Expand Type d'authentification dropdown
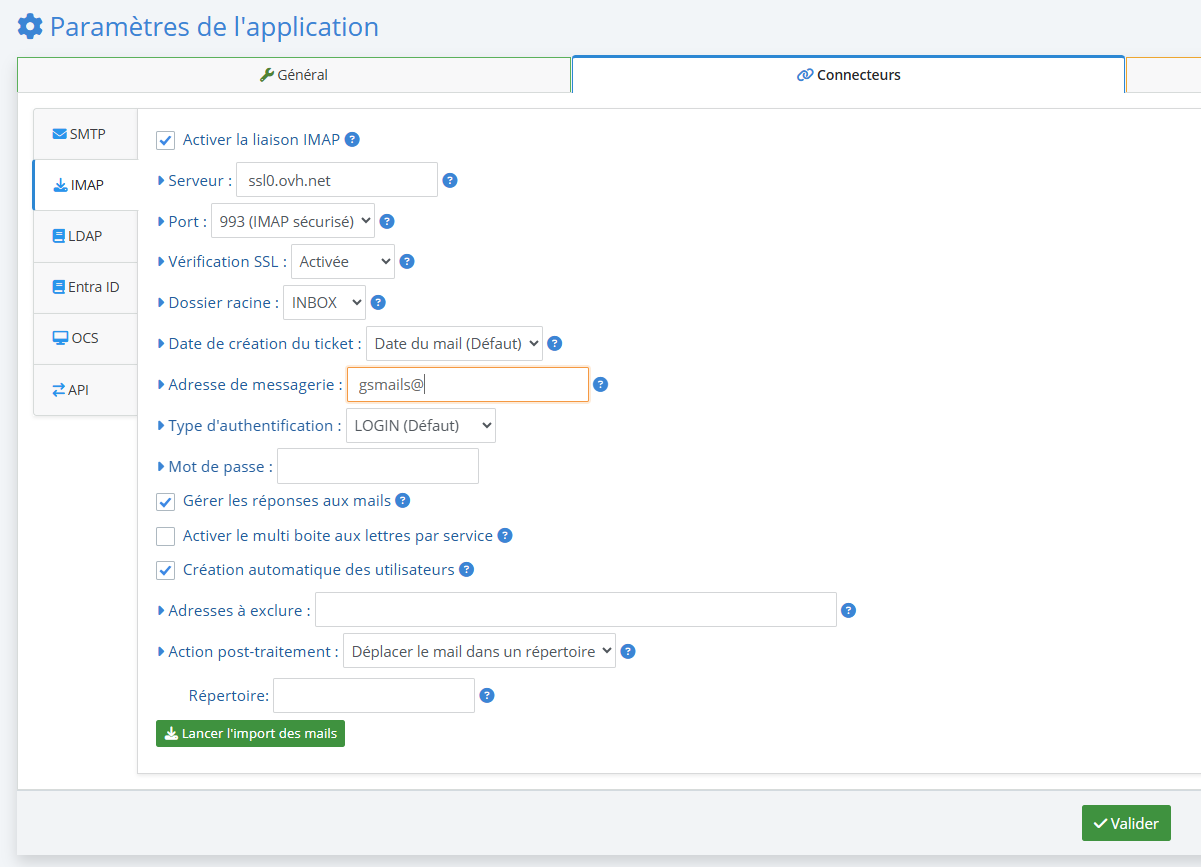 pos(420,426)
